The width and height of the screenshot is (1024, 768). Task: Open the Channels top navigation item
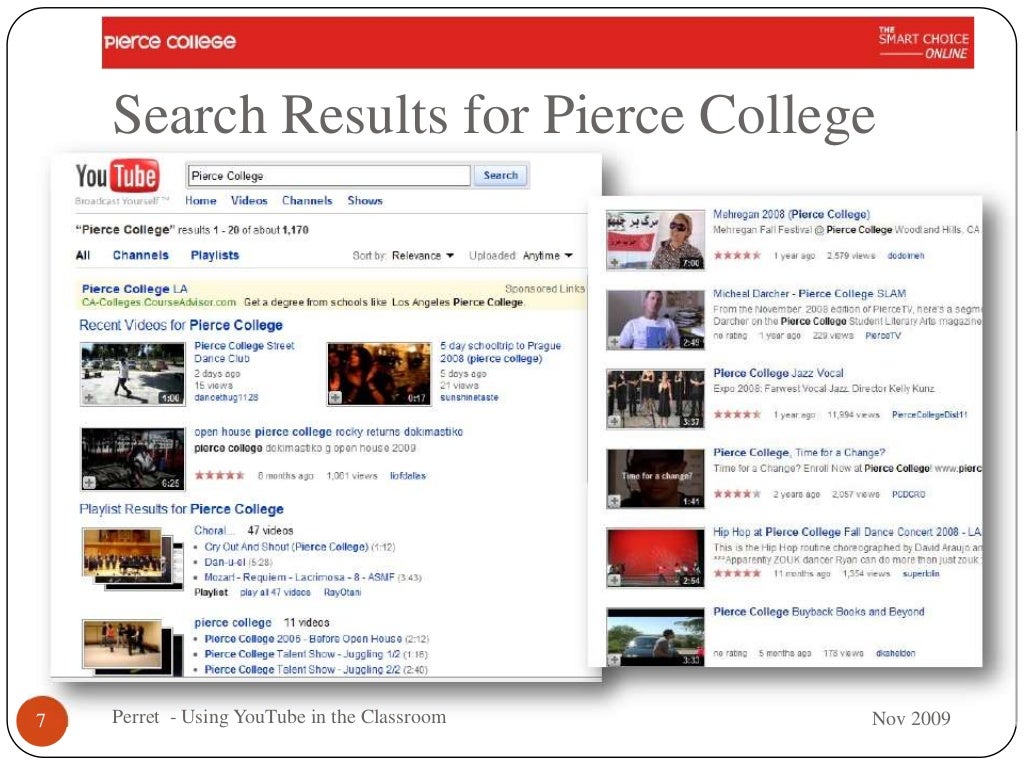[307, 200]
